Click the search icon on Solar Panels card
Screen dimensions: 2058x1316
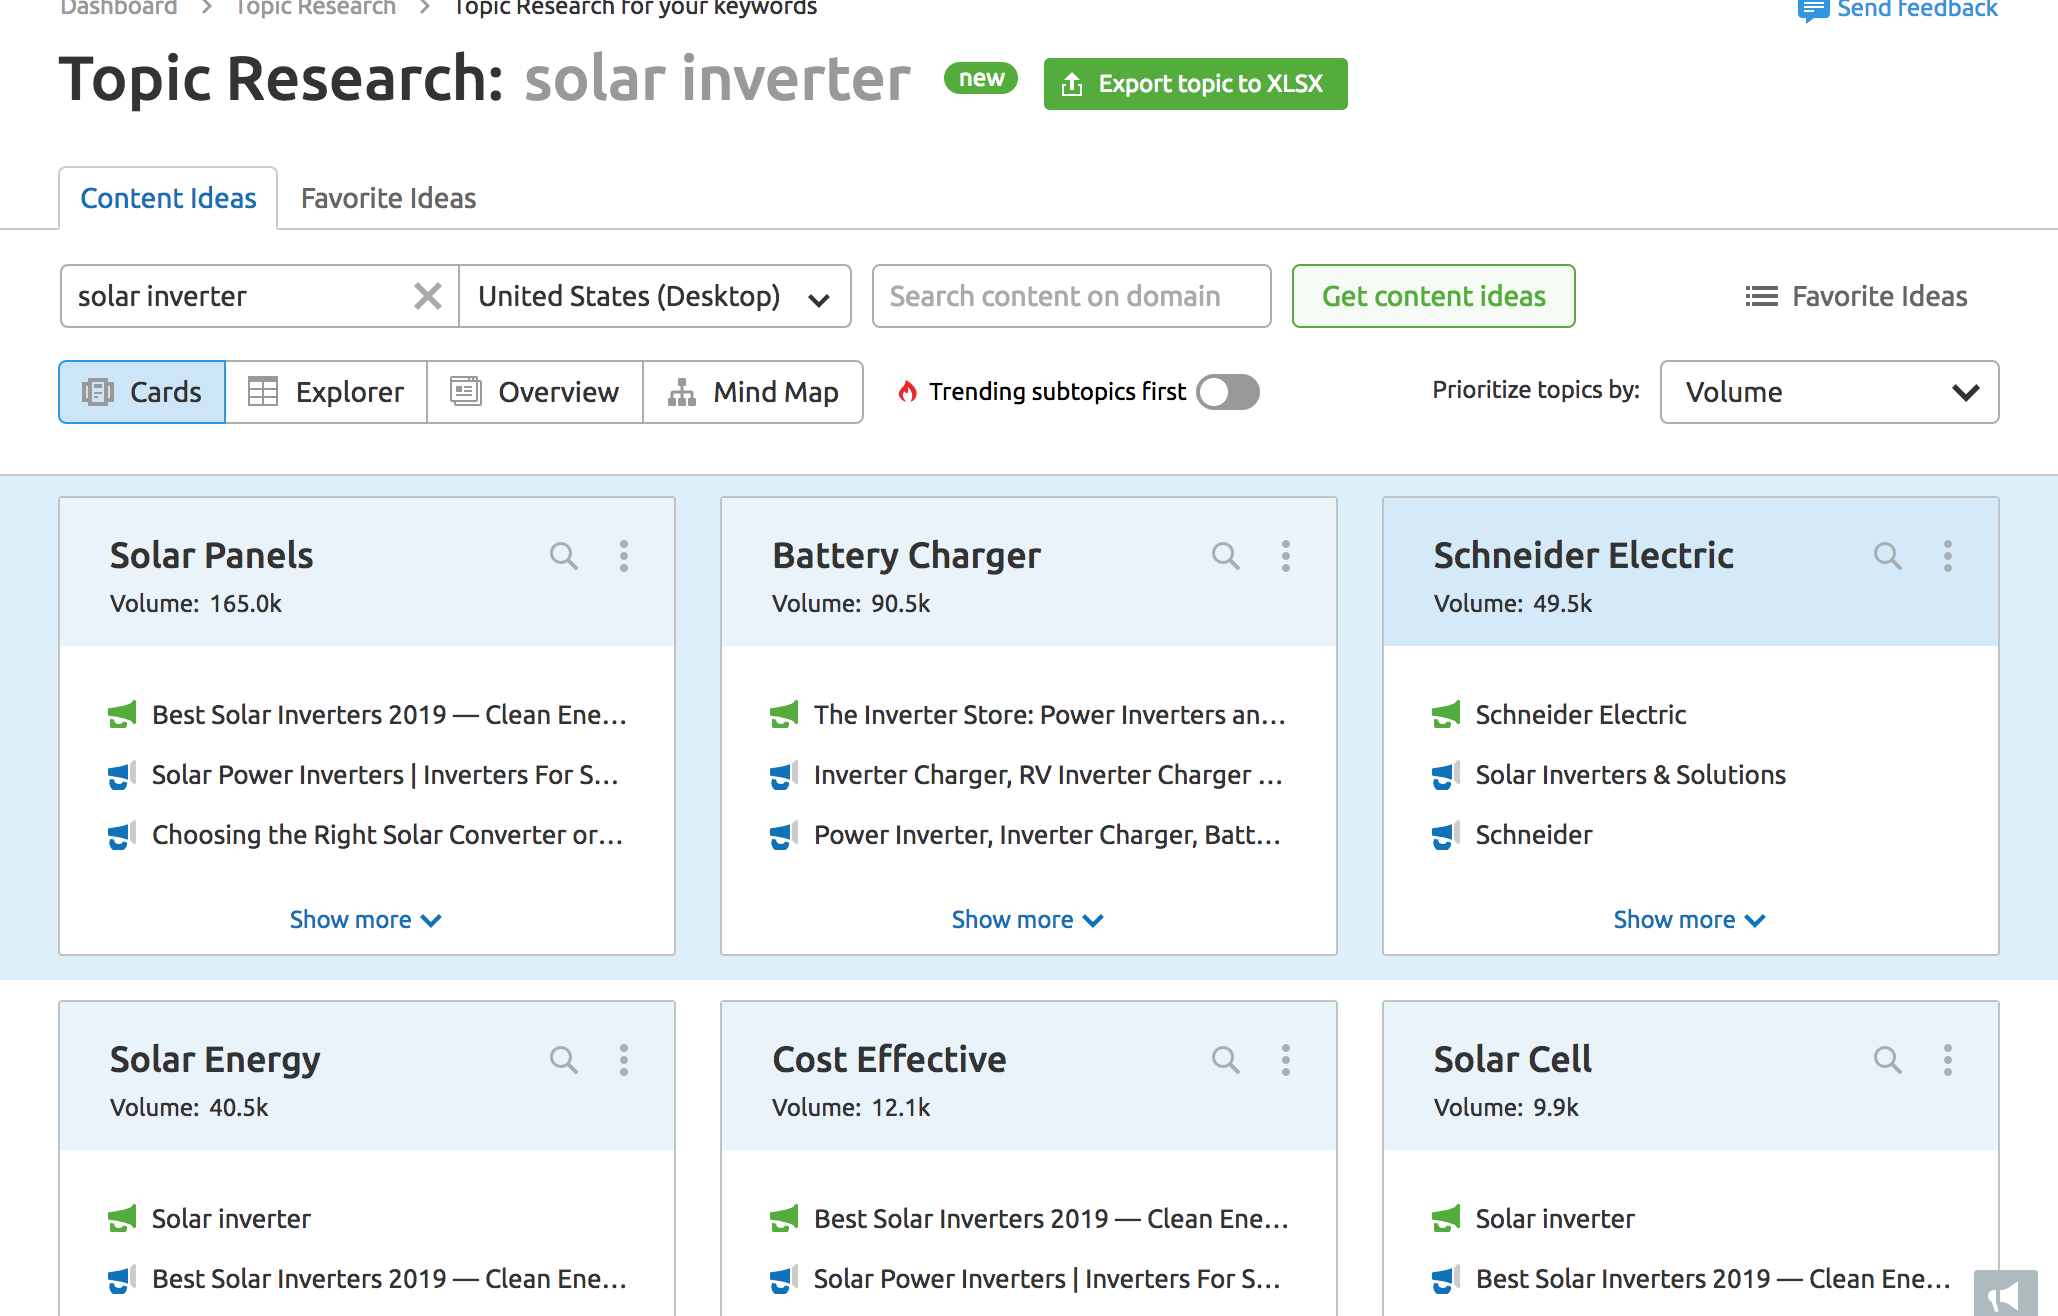[x=564, y=557]
